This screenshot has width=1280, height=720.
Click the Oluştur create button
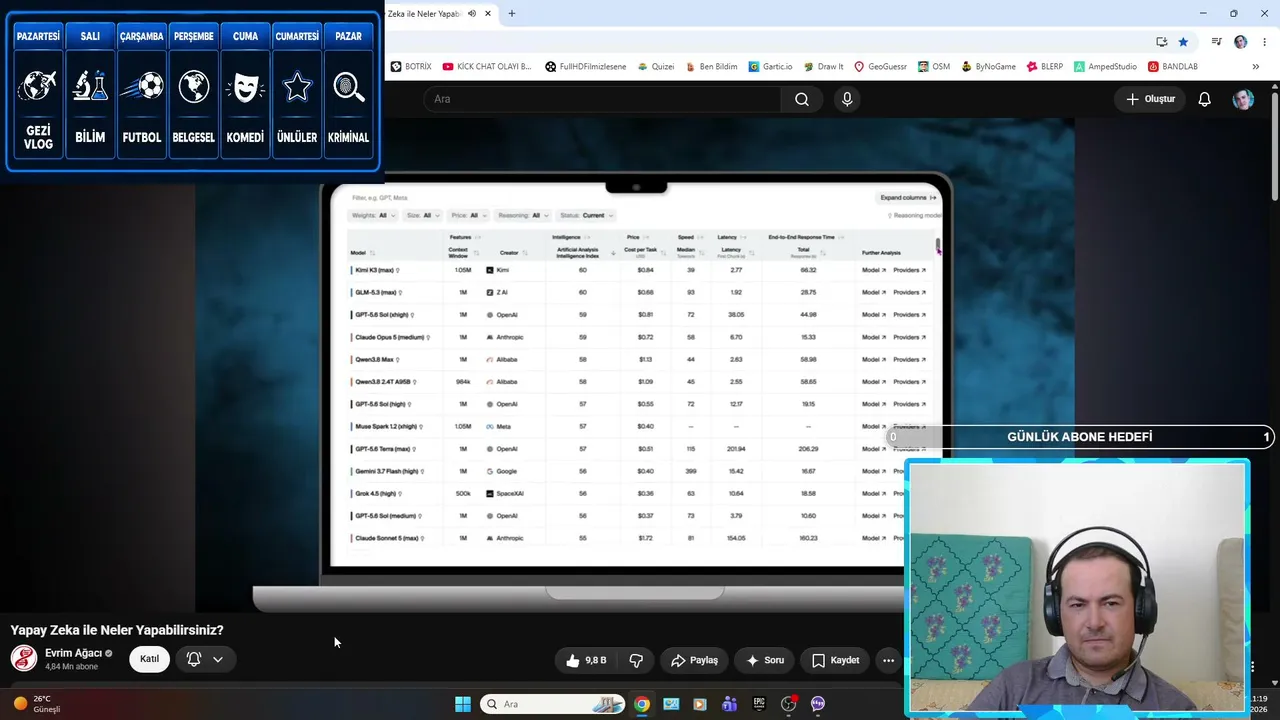[x=1150, y=99]
